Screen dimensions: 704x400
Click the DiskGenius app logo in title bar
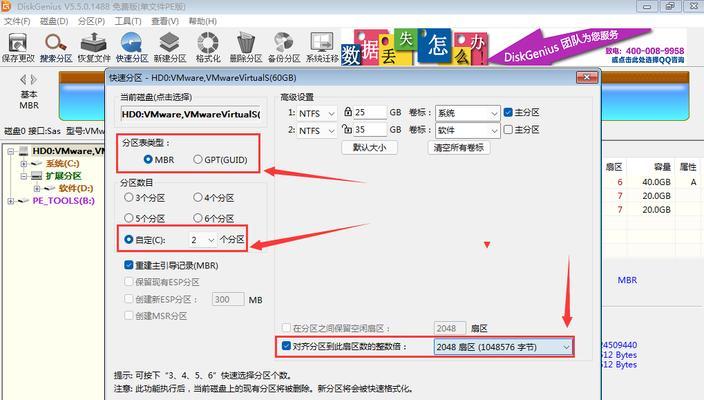click(x=6, y=6)
